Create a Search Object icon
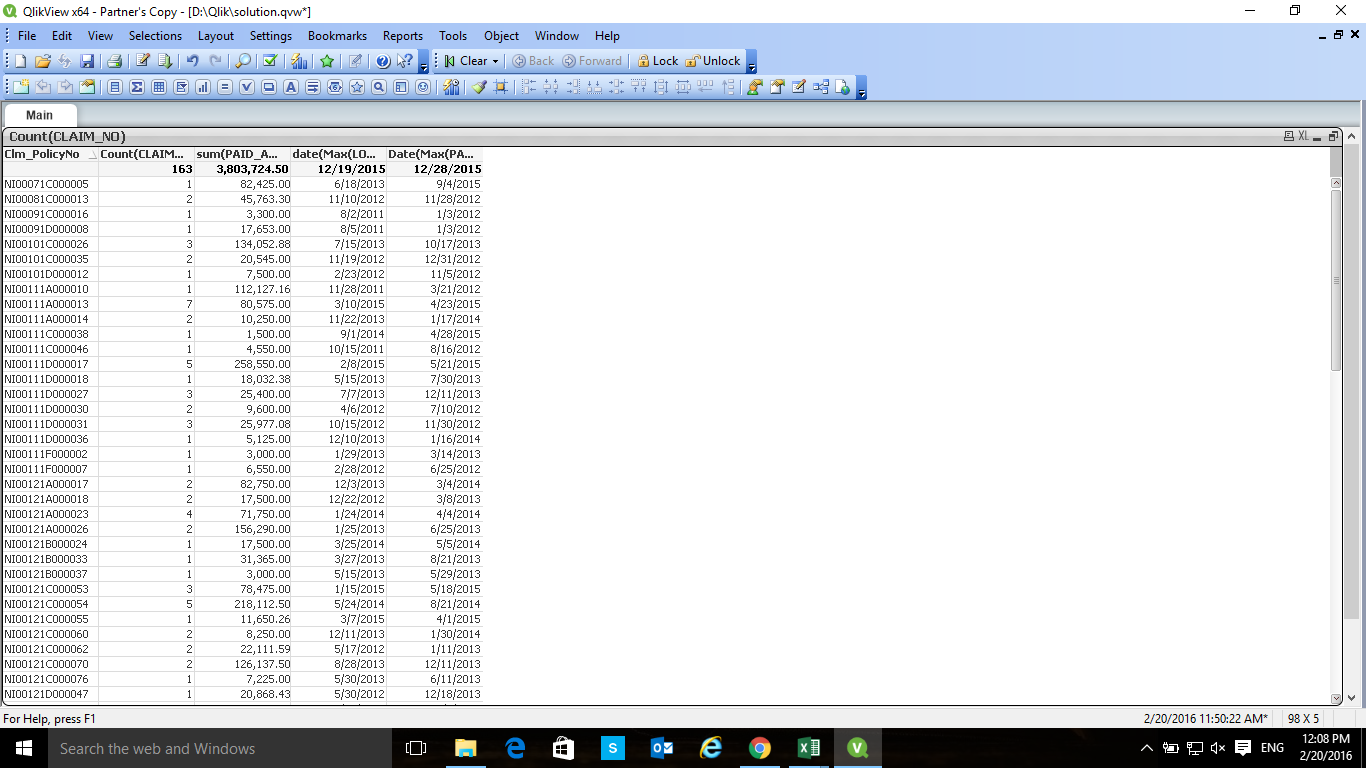Screen dimensions: 1366x768 point(378,87)
